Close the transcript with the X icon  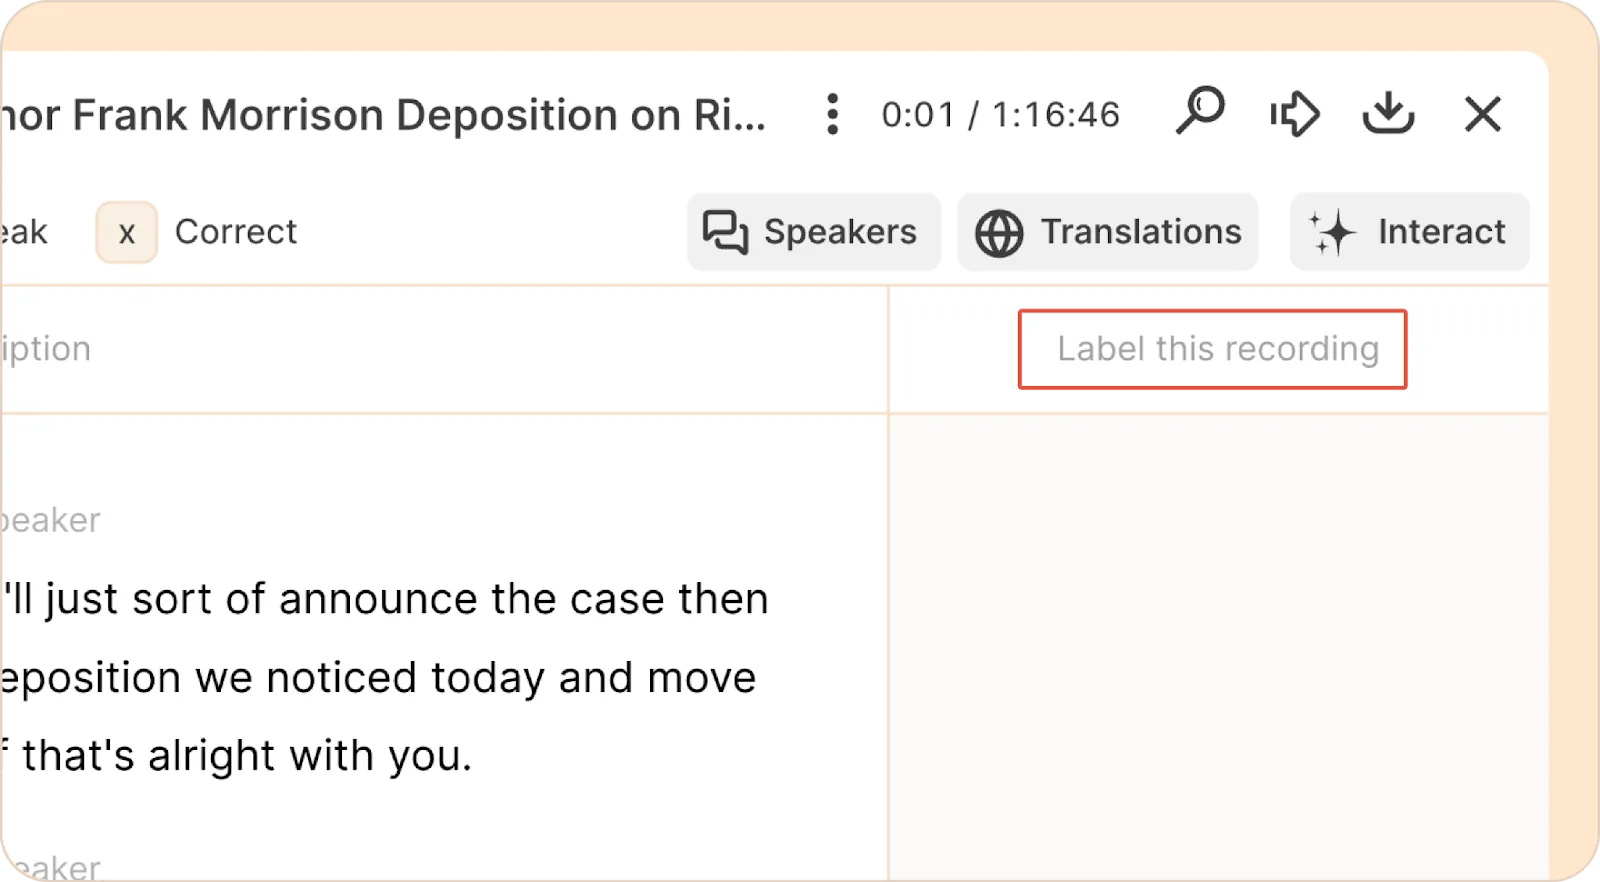[x=1483, y=114]
